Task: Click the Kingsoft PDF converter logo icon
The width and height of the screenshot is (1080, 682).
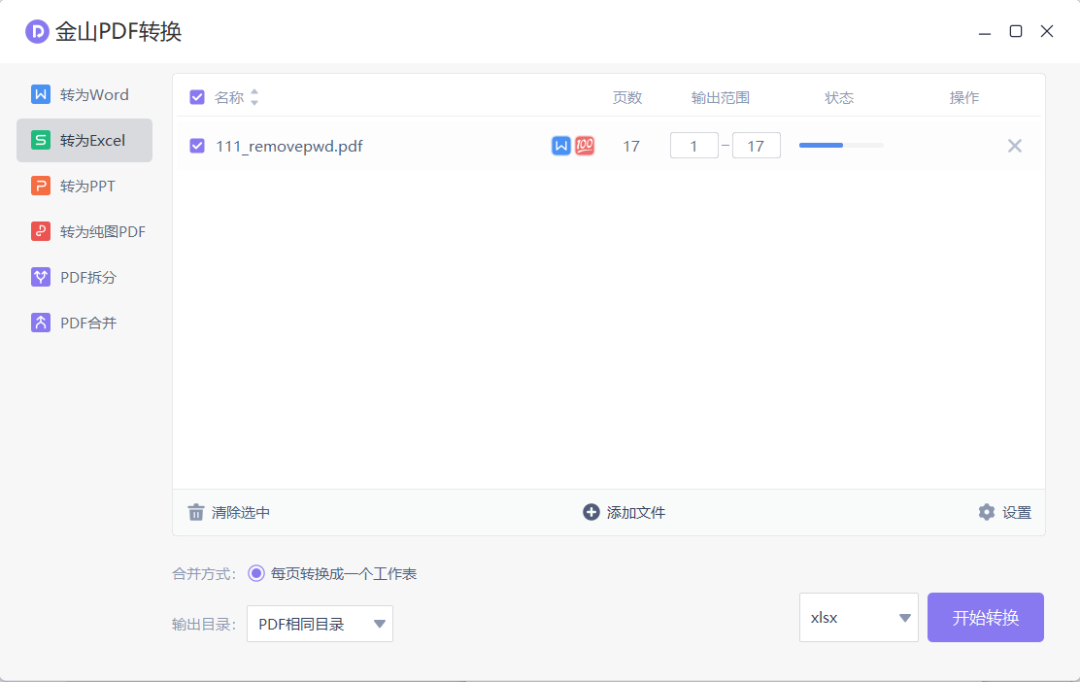Action: pyautogui.click(x=37, y=32)
